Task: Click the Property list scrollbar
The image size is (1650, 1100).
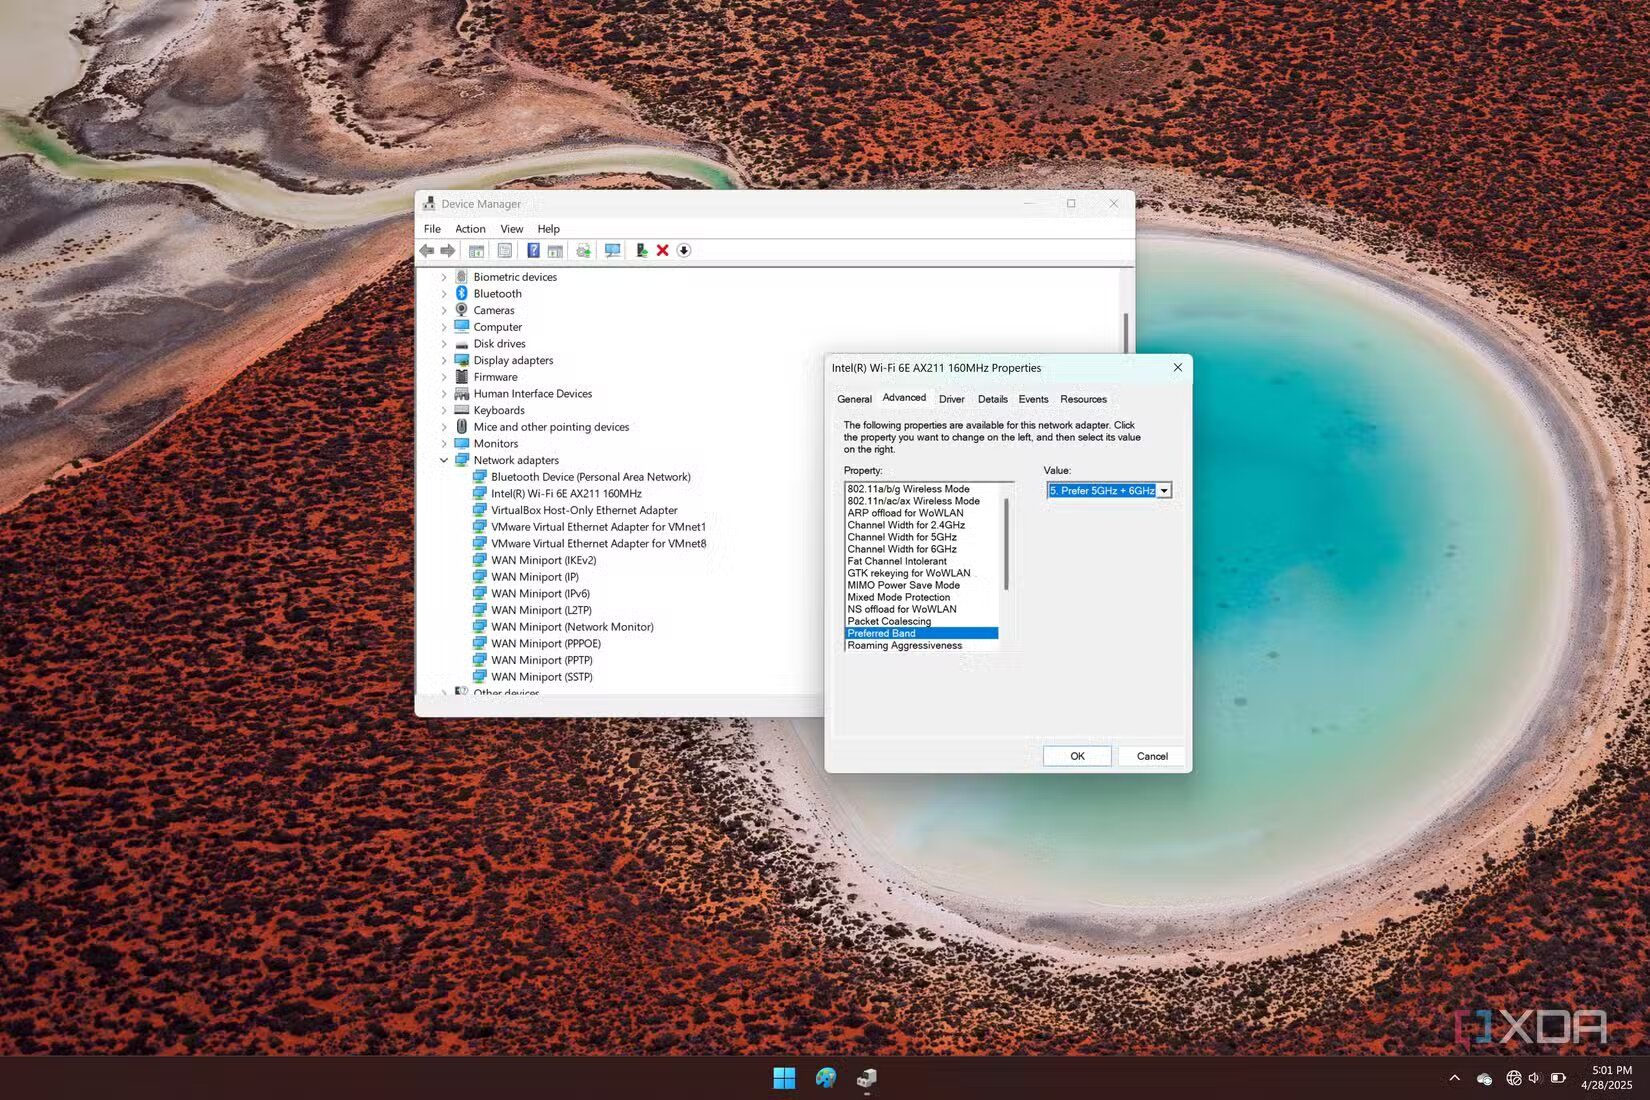Action: click(x=1006, y=545)
